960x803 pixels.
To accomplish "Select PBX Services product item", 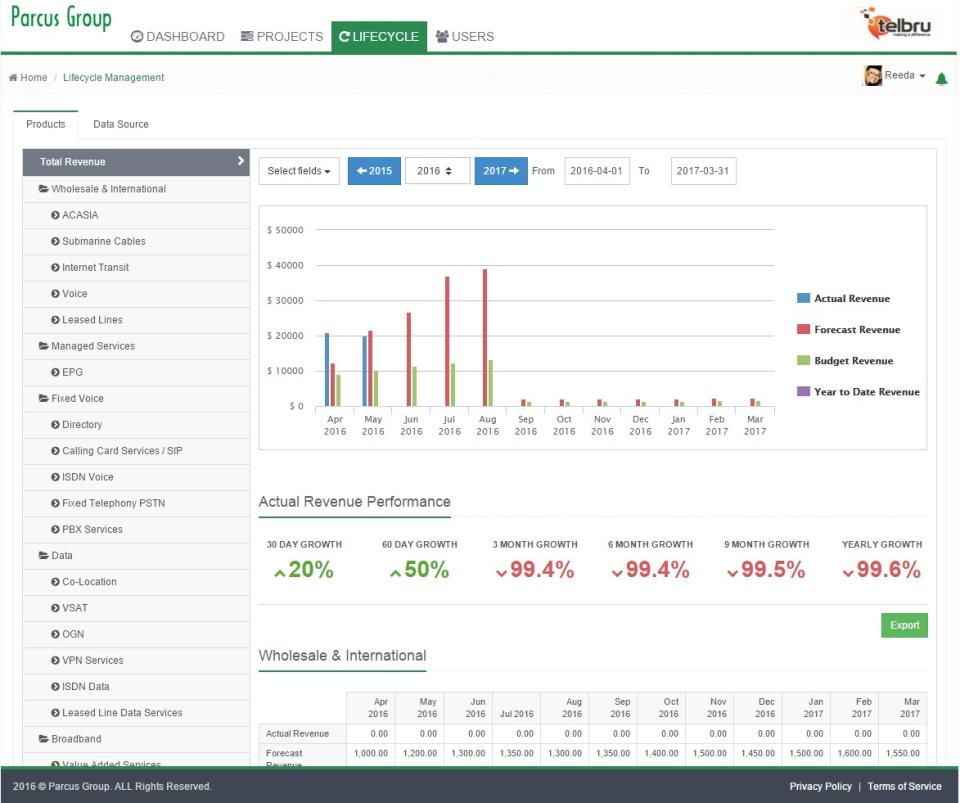I will click(136, 529).
